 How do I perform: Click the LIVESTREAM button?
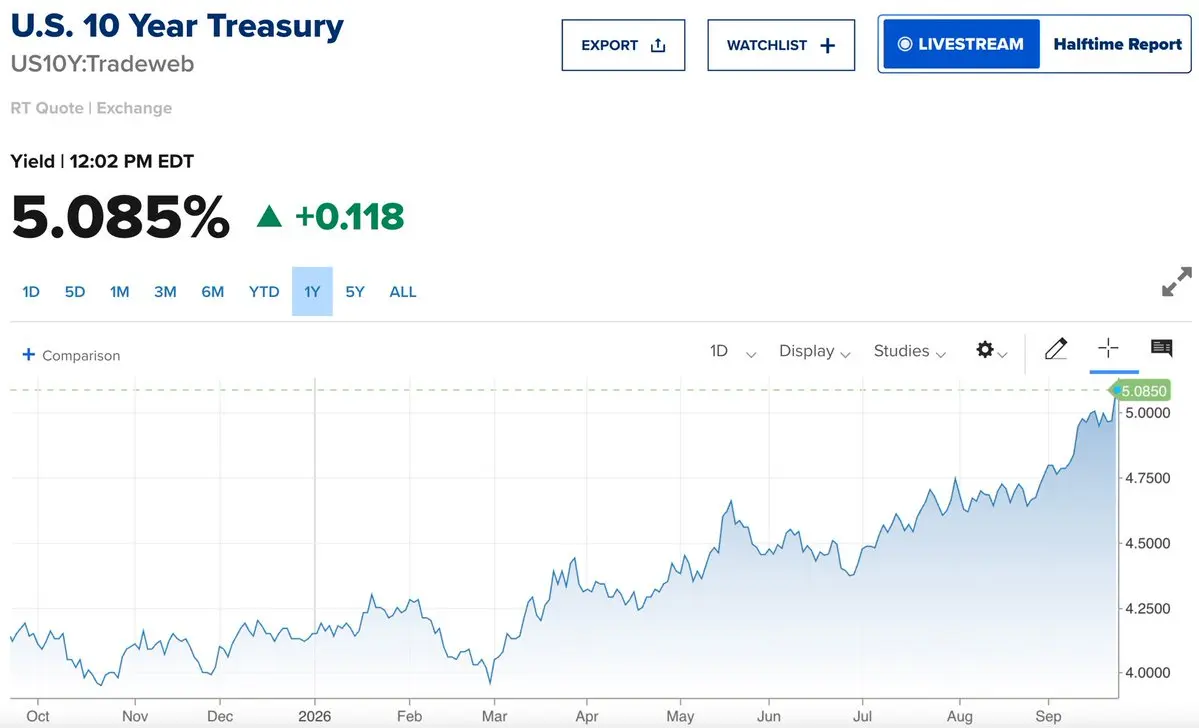pos(961,44)
